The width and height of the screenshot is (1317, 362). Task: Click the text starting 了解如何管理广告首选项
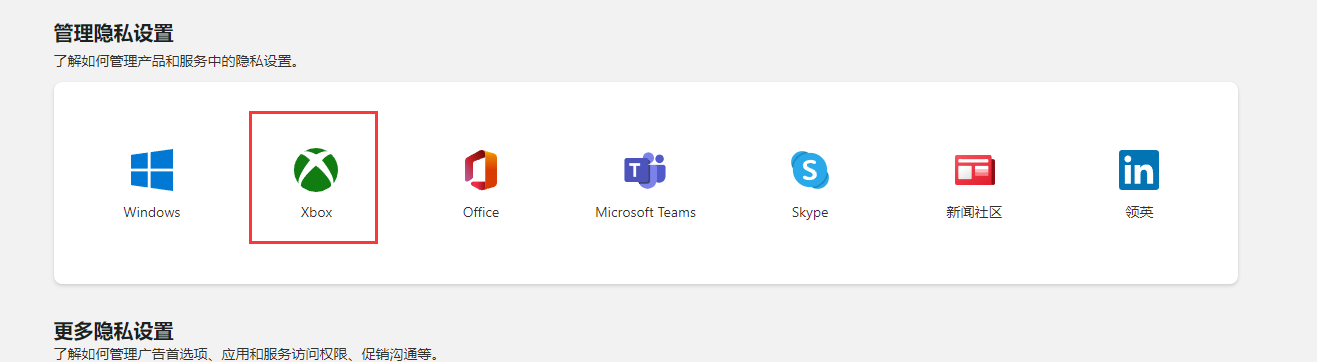246,354
